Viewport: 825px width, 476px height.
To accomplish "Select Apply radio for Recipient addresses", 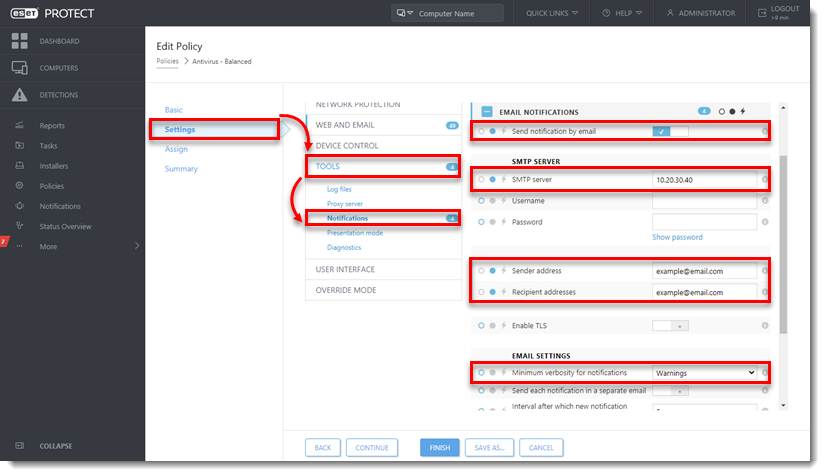I will pyautogui.click(x=492, y=292).
